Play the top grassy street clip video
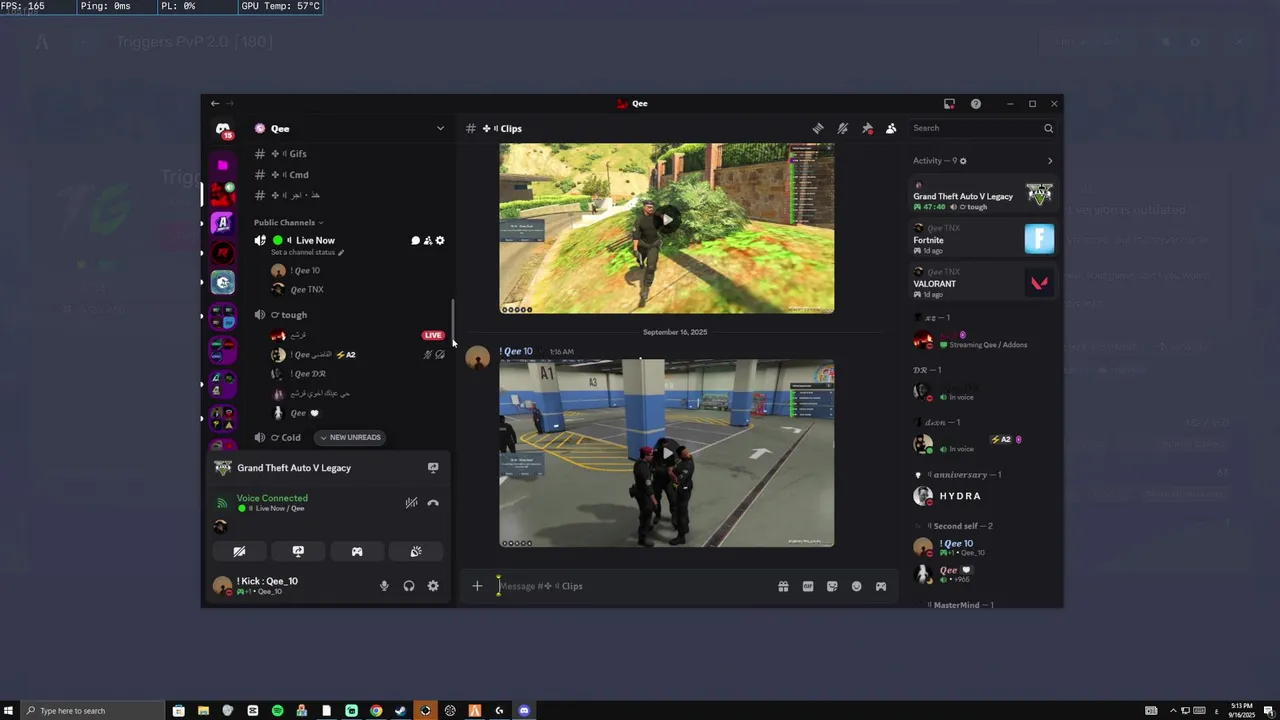Image resolution: width=1280 pixels, height=720 pixels. [667, 220]
